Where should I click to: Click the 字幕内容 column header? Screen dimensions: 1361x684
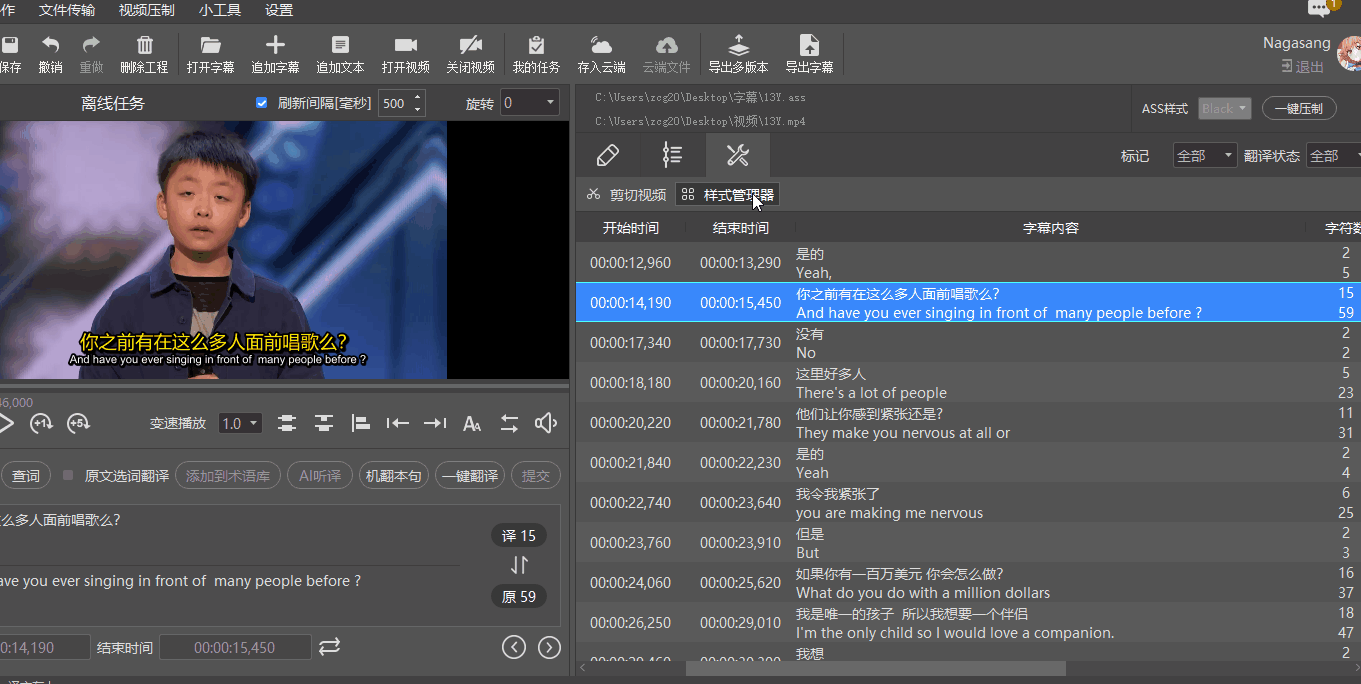1051,228
